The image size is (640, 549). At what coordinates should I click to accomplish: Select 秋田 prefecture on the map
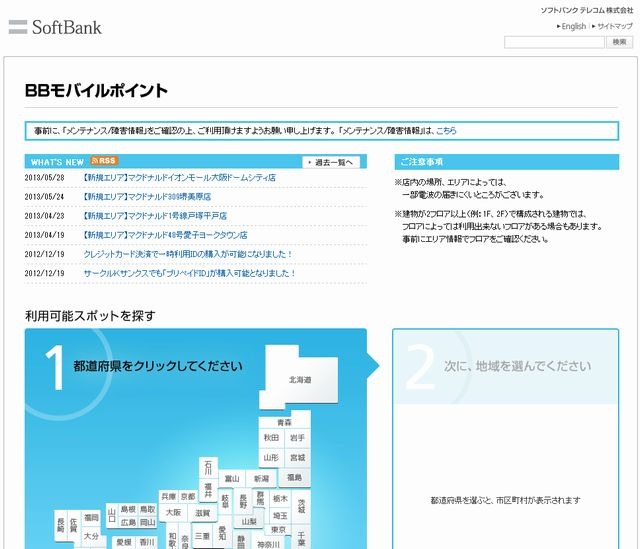pos(271,438)
